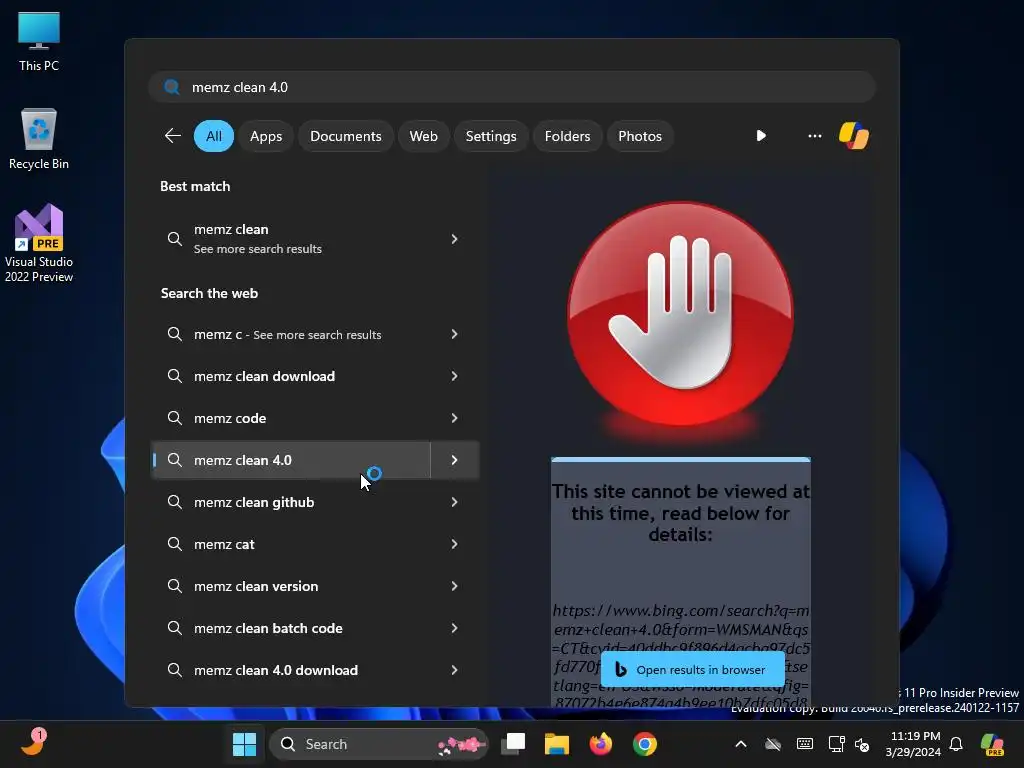This screenshot has width=1024, height=768.
Task: Click the muted volume tray icon
Action: point(862,744)
